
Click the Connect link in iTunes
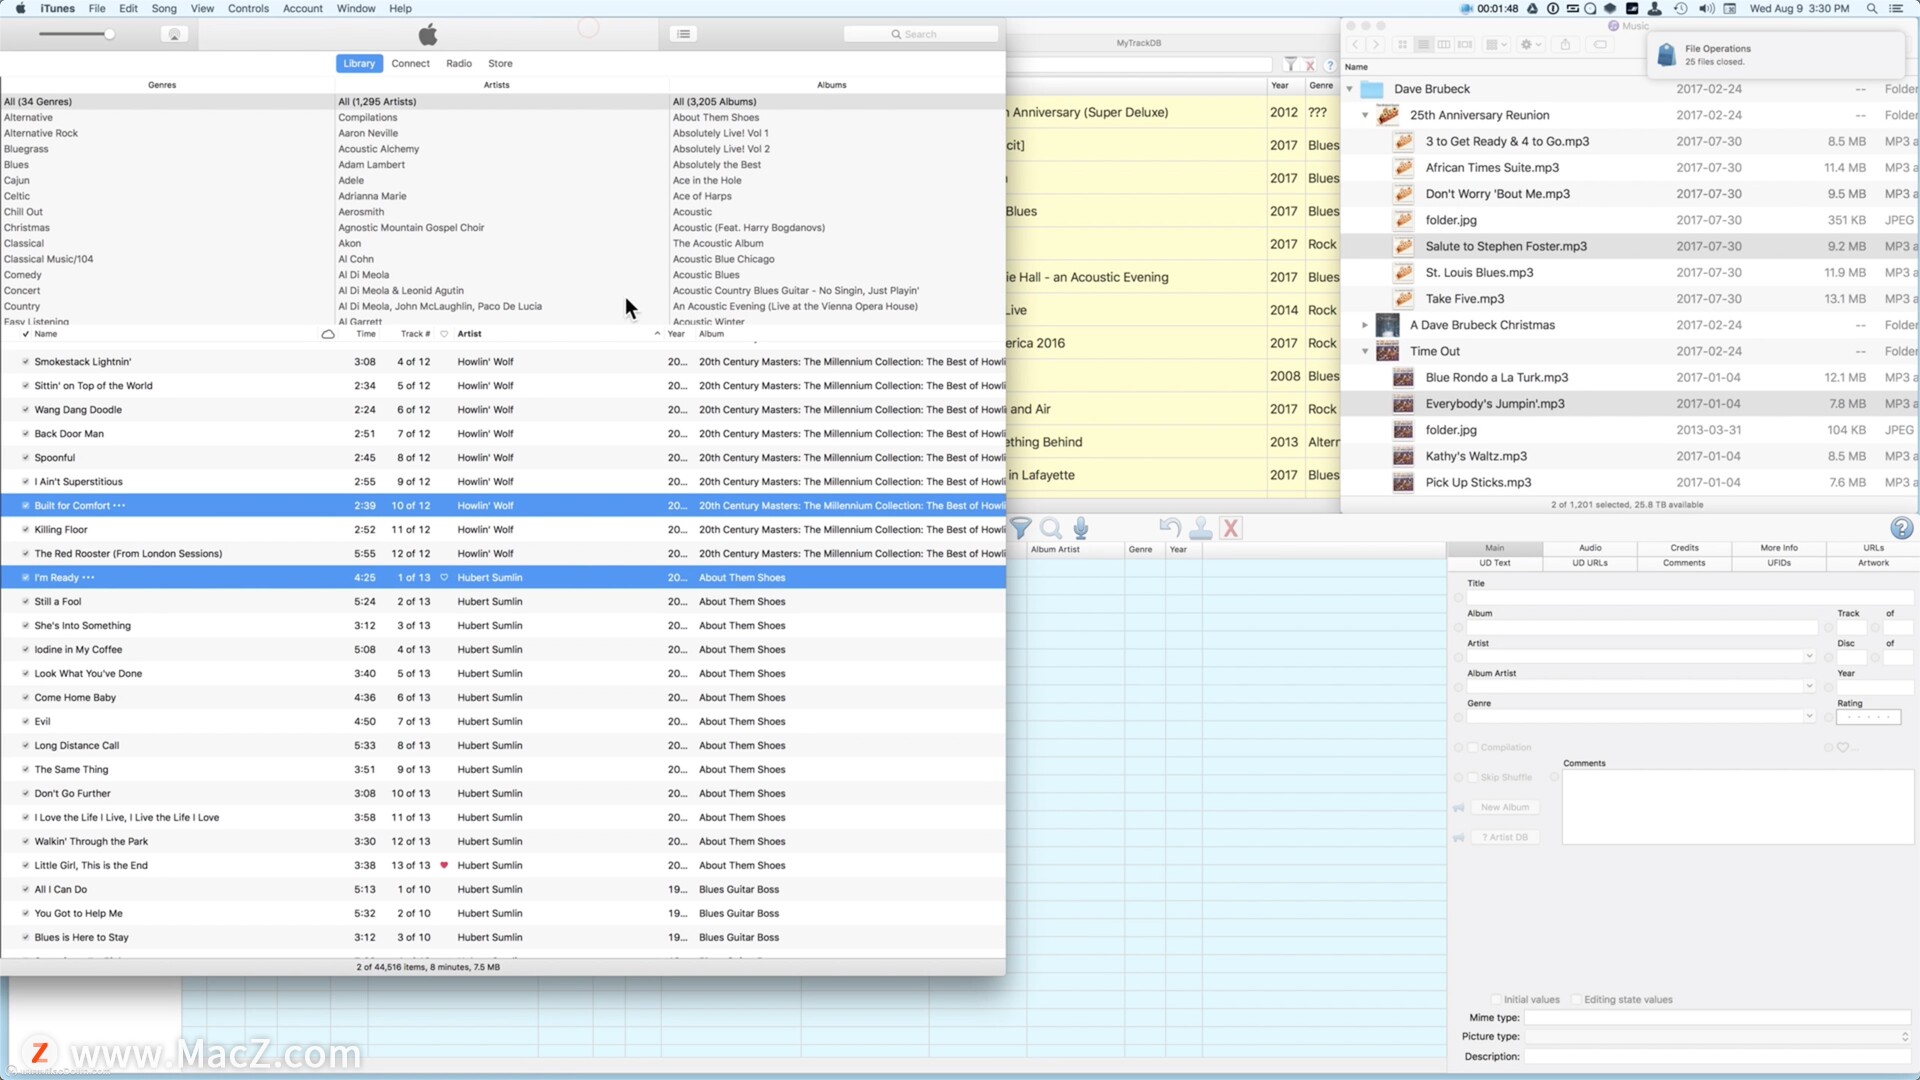(410, 63)
